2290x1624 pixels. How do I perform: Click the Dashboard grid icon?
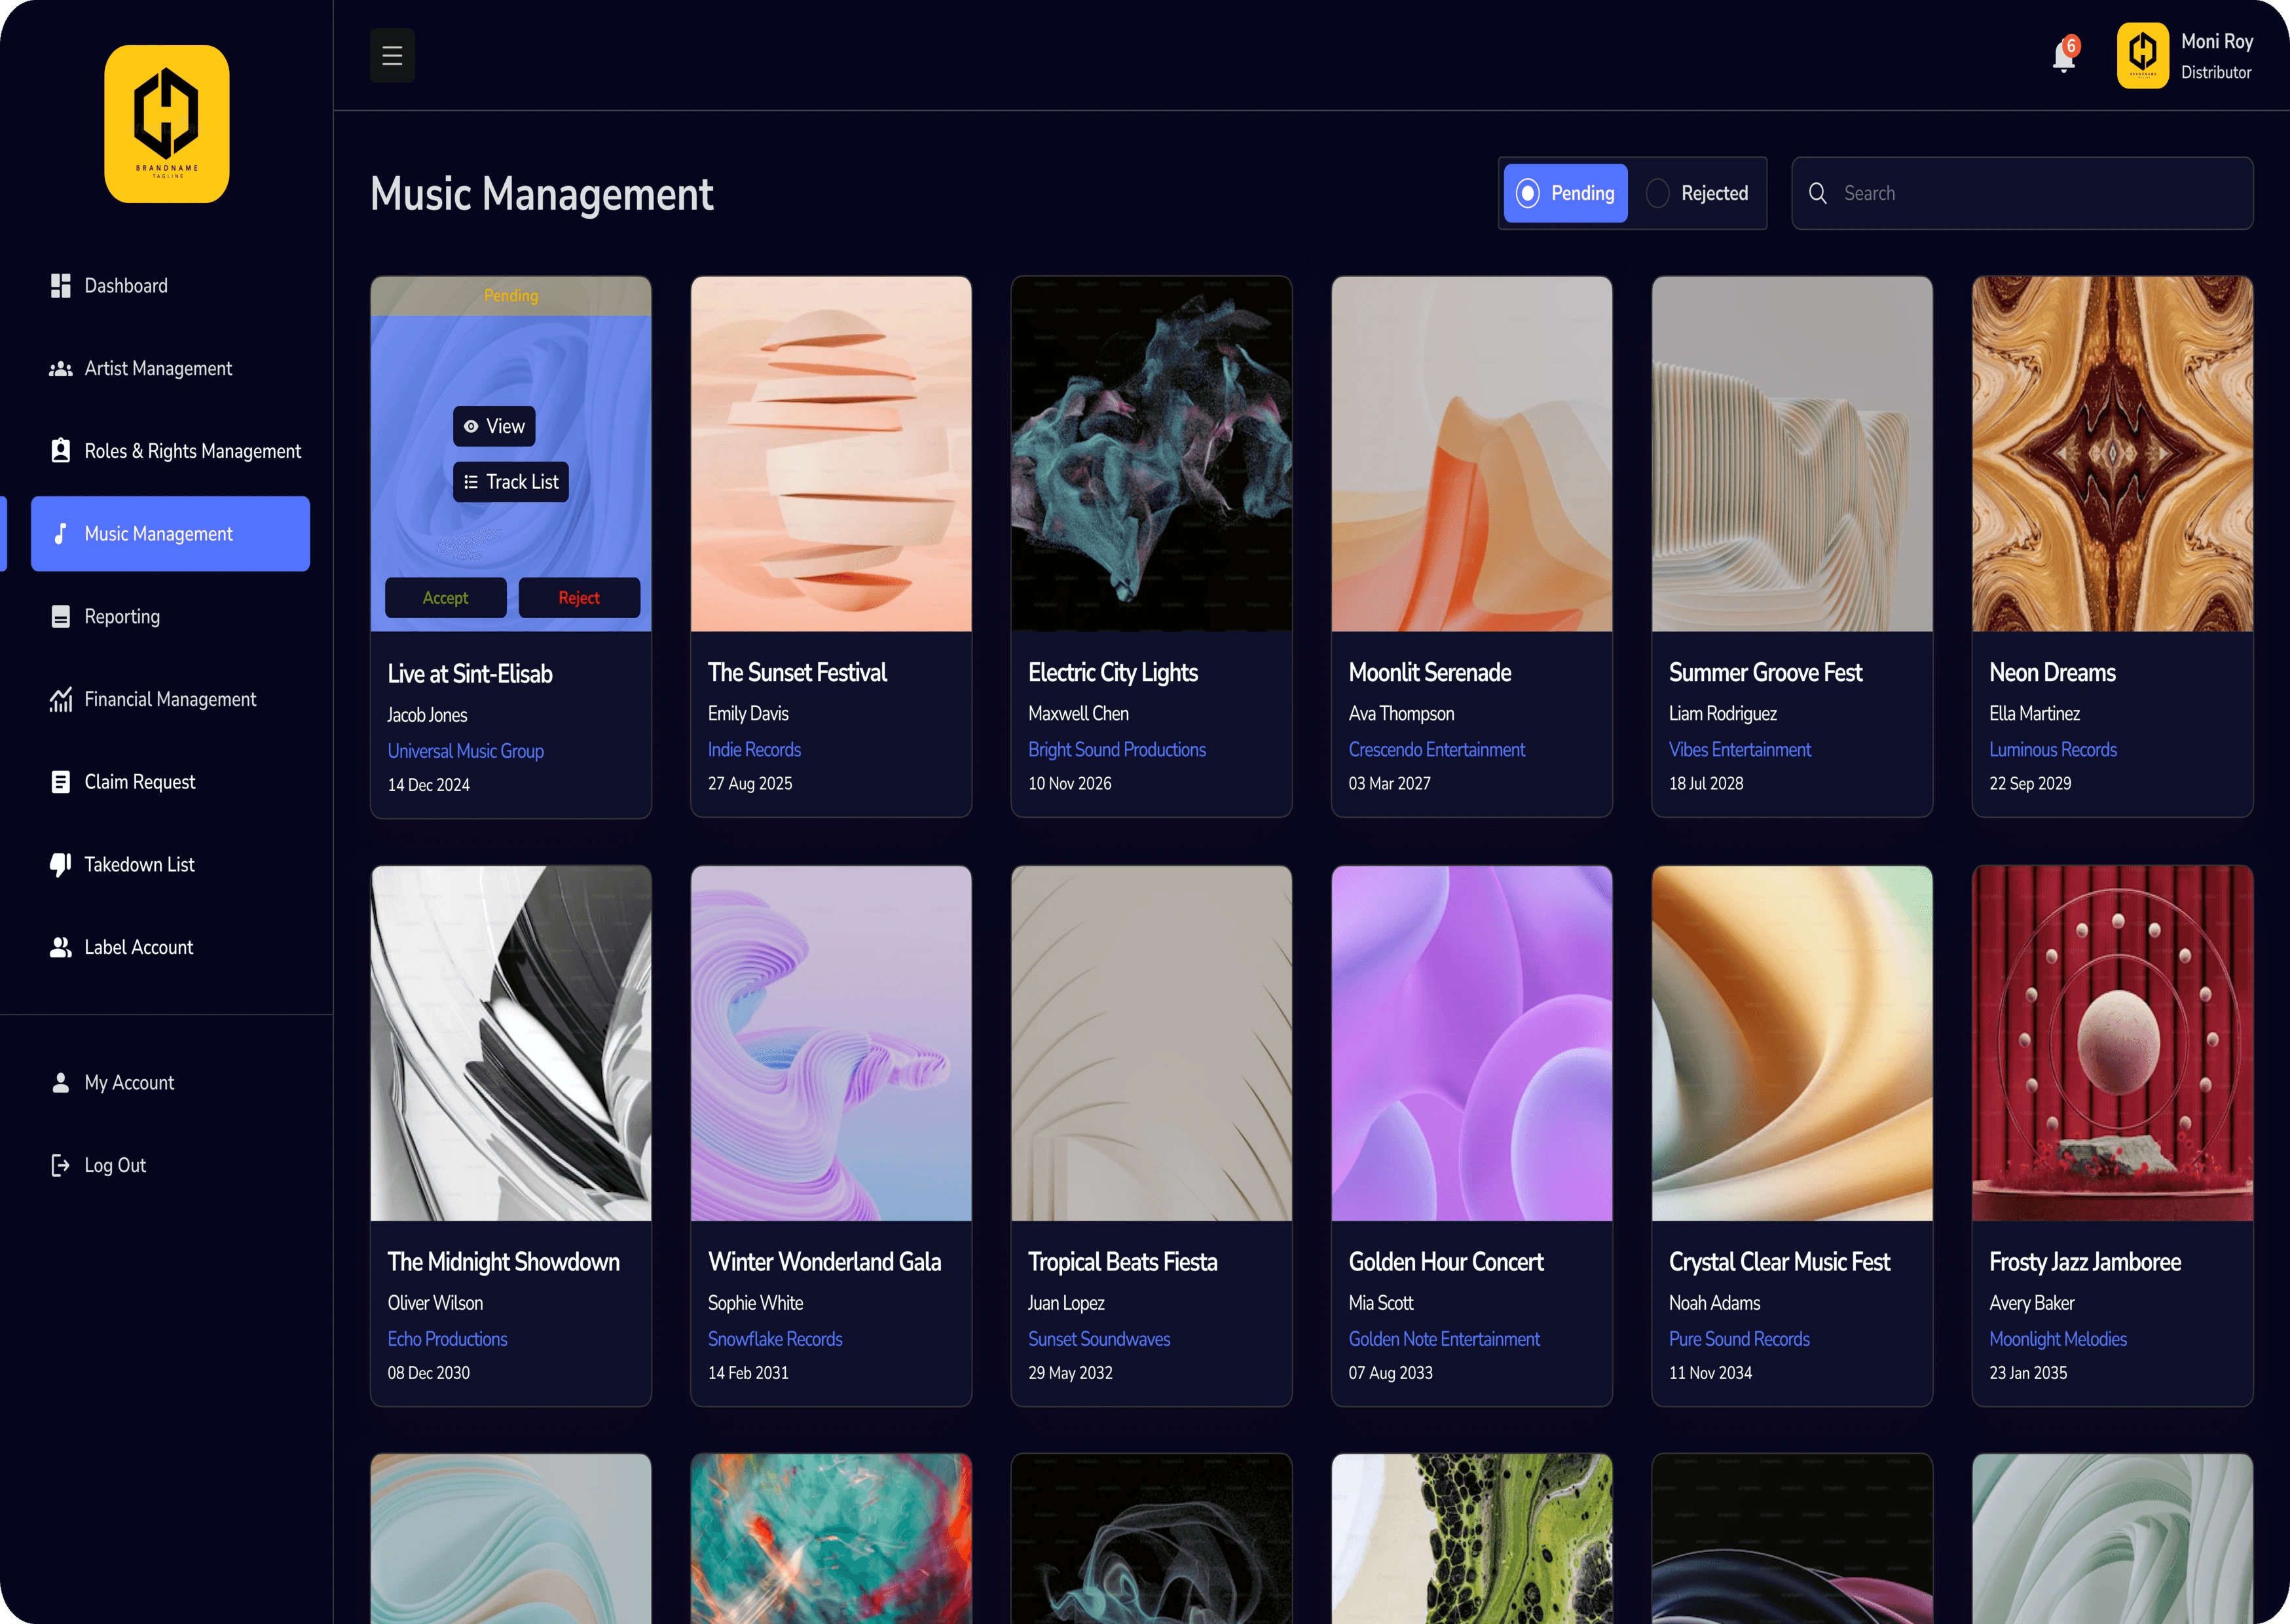coord(61,286)
